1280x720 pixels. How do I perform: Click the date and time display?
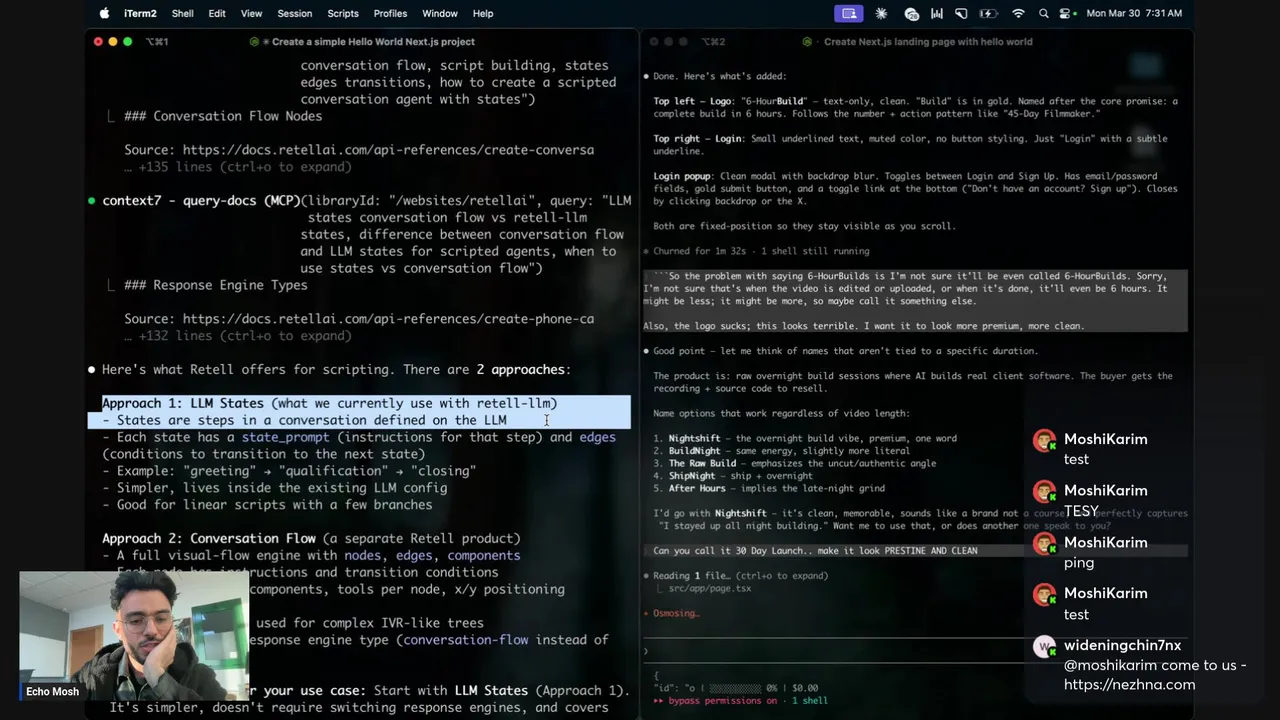click(x=1134, y=13)
